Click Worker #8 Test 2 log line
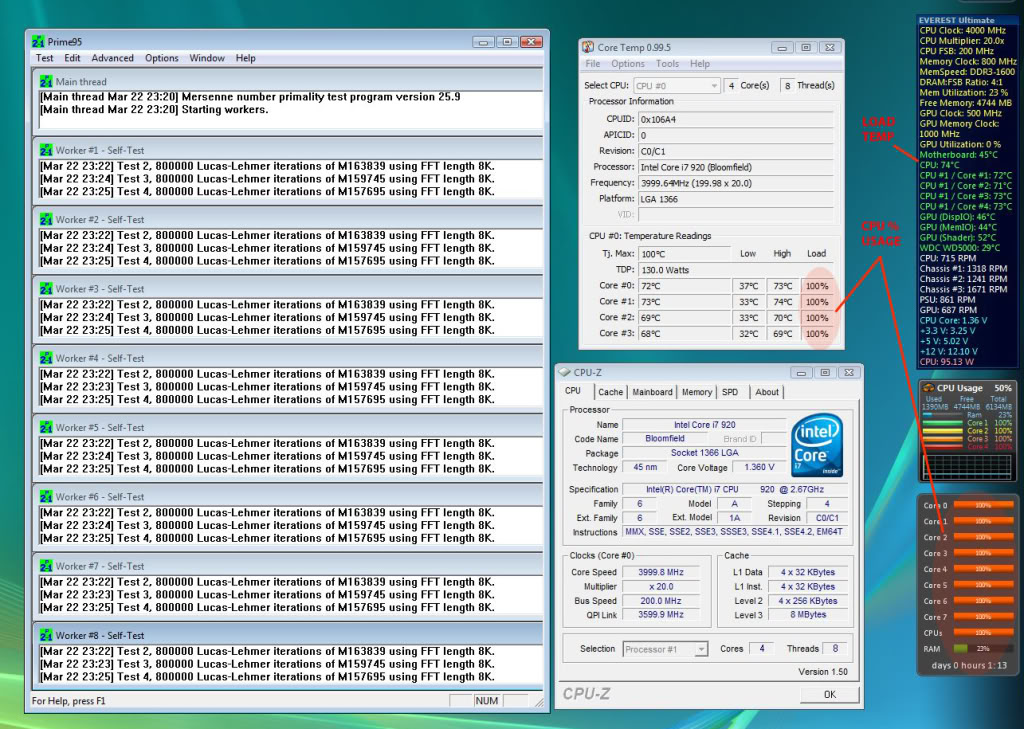 (x=267, y=651)
